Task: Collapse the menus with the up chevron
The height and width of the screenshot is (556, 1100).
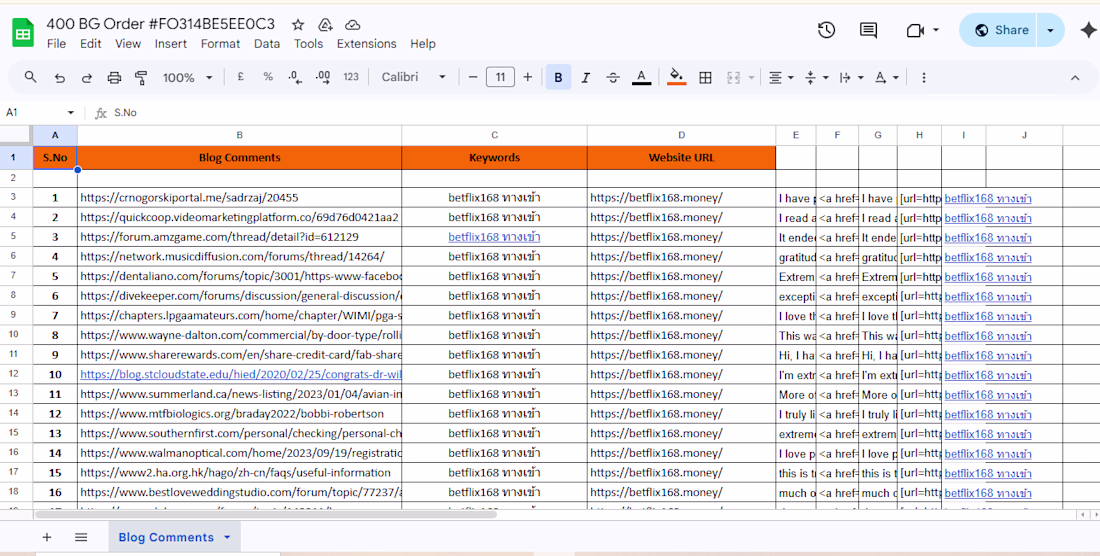Action: tap(1075, 78)
